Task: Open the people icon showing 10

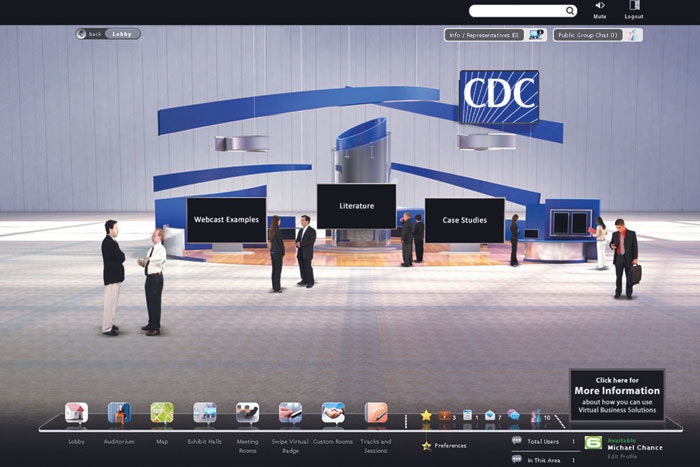Action: (536, 416)
